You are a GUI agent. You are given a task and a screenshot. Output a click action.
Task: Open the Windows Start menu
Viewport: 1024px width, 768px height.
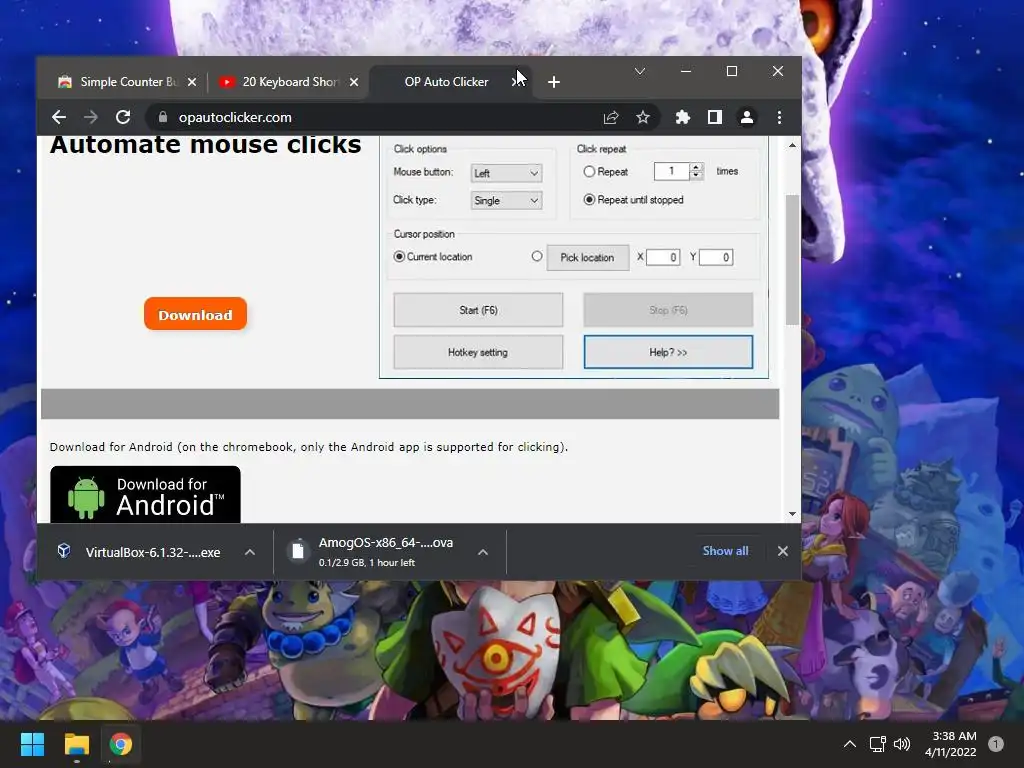(32, 744)
